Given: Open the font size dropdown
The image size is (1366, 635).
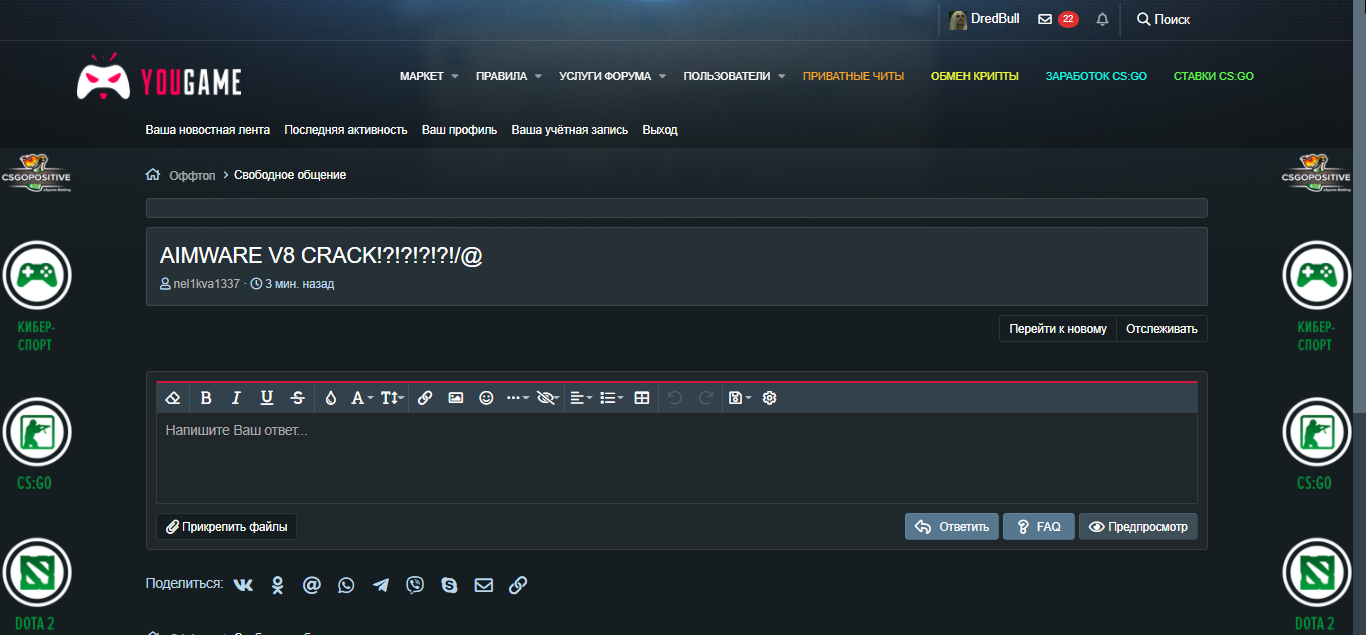Looking at the screenshot, I should [392, 398].
